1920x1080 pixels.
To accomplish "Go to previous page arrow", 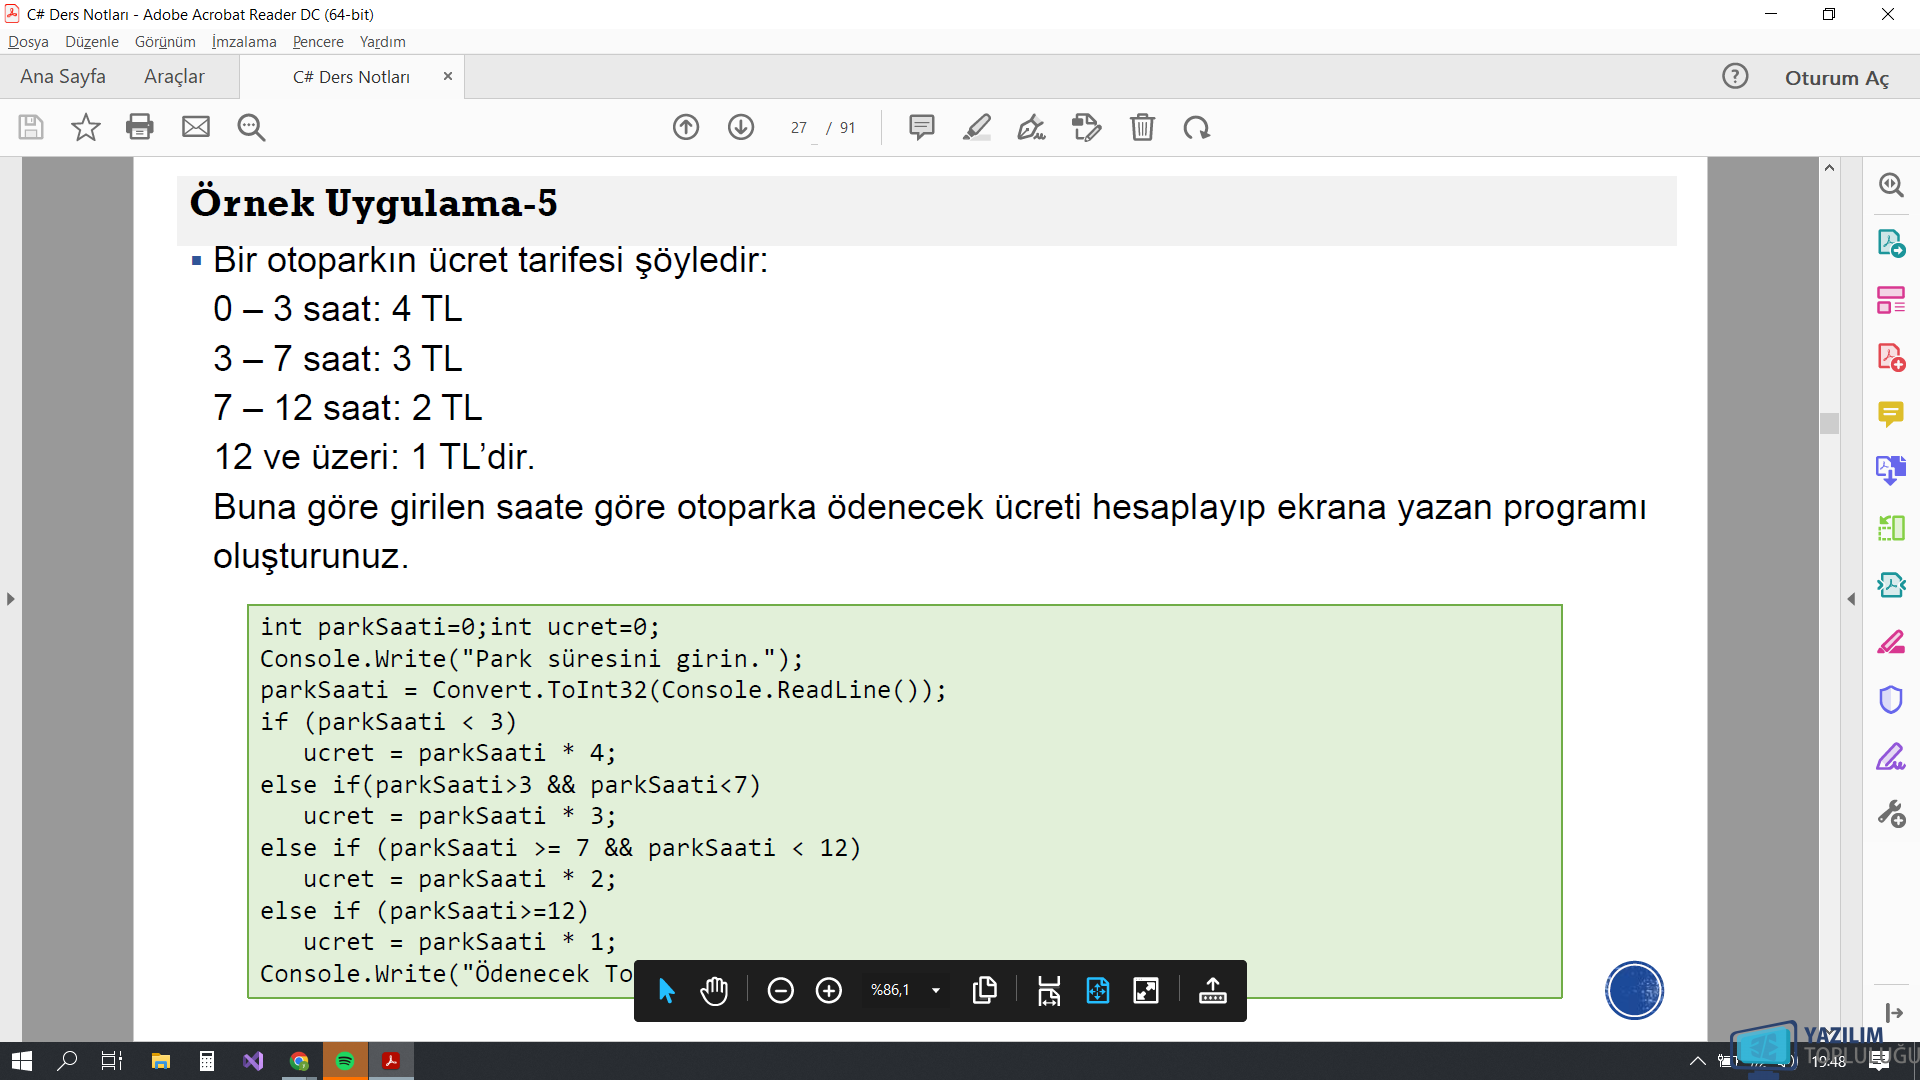I will tap(686, 127).
